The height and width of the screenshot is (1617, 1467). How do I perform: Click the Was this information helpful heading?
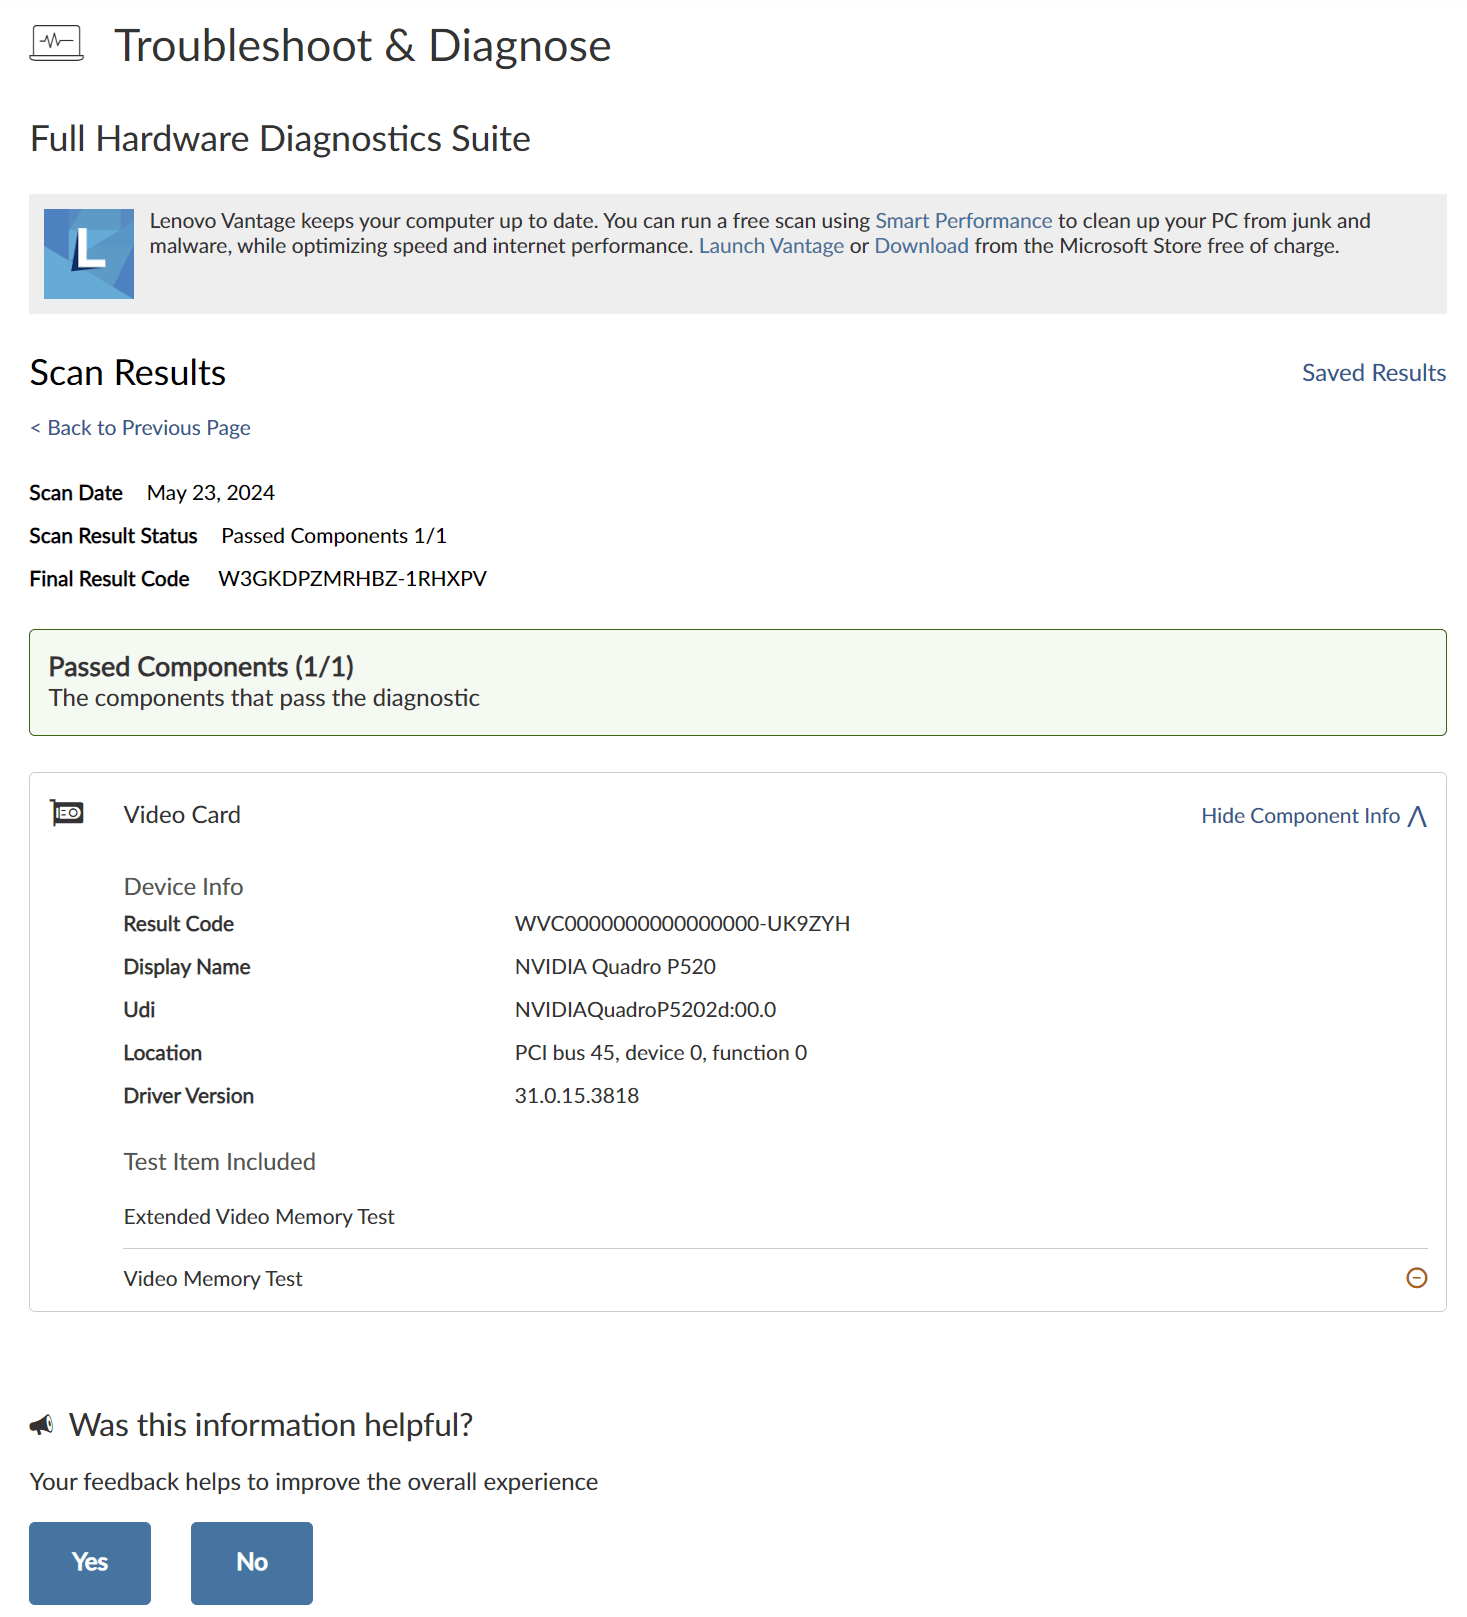coord(271,1425)
